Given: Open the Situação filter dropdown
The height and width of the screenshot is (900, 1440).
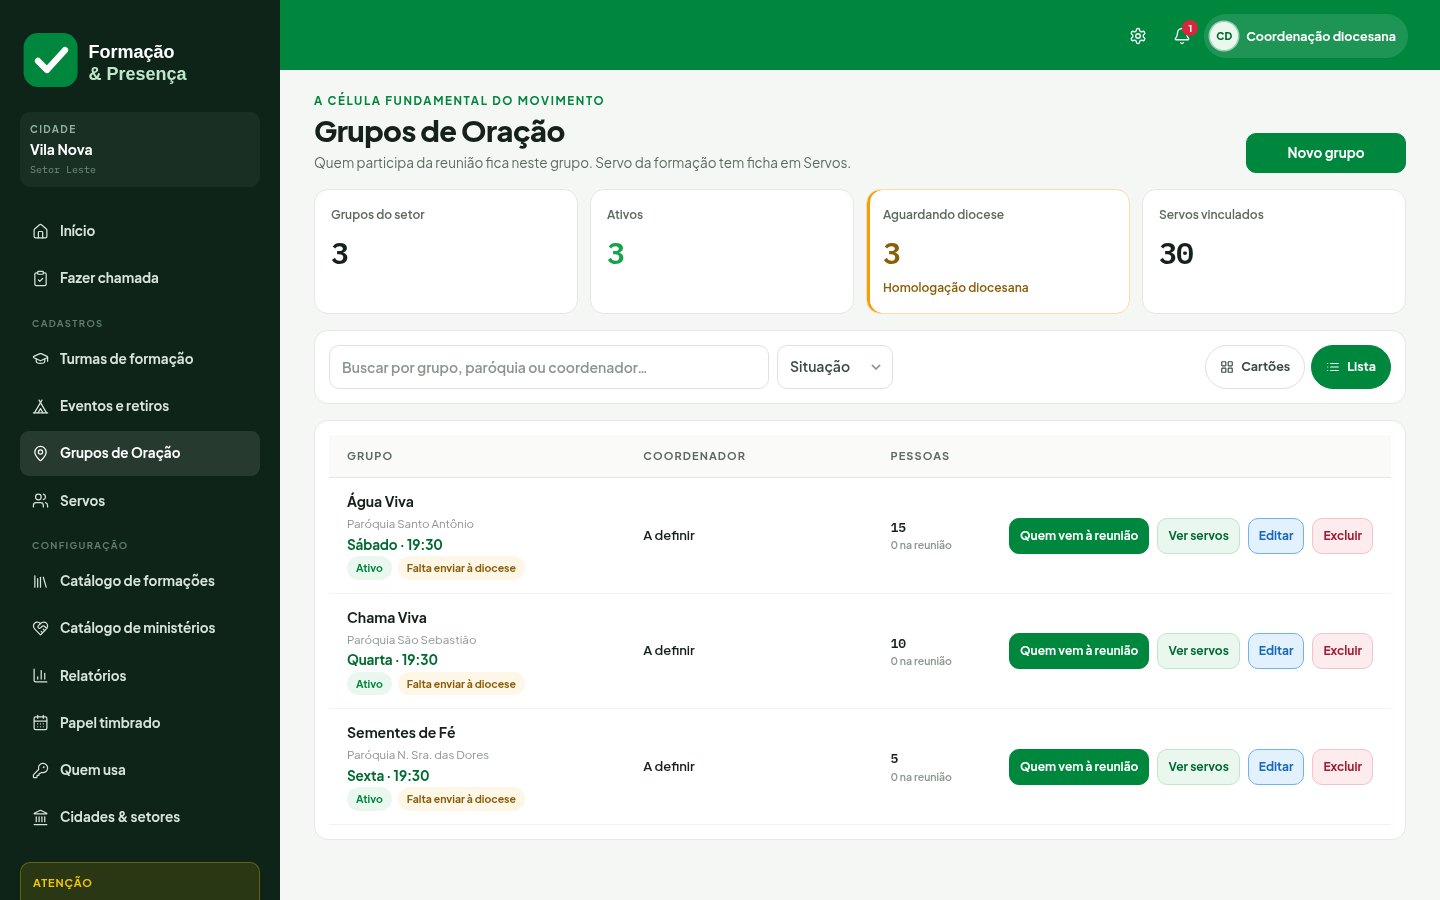Looking at the screenshot, I should point(835,367).
